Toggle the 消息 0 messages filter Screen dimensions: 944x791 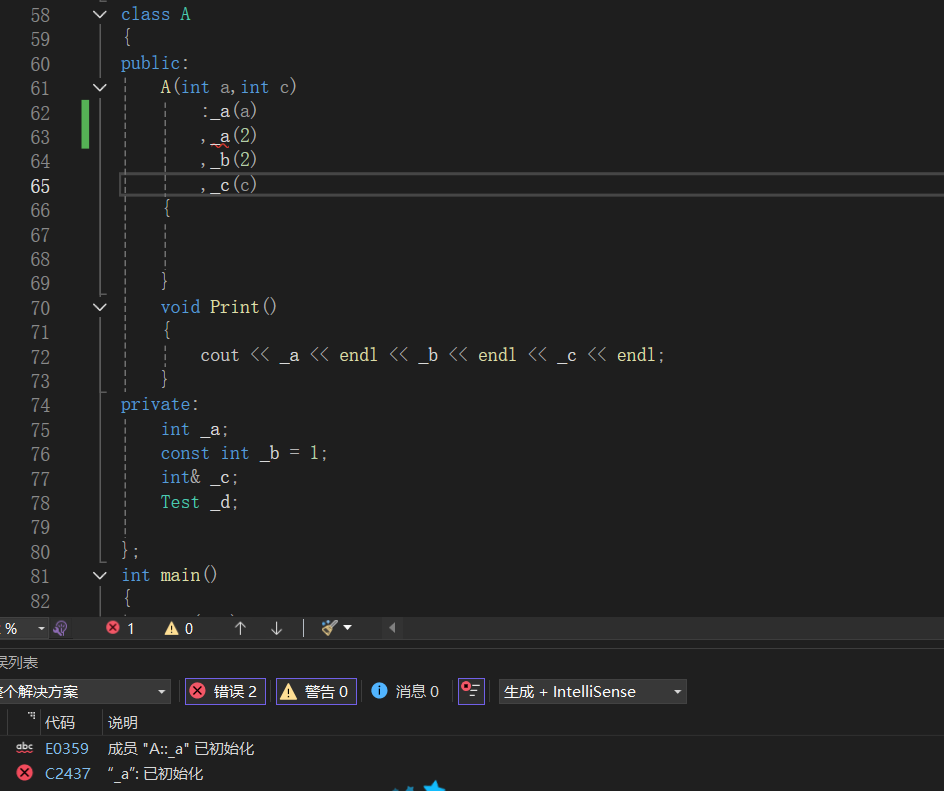coord(405,692)
